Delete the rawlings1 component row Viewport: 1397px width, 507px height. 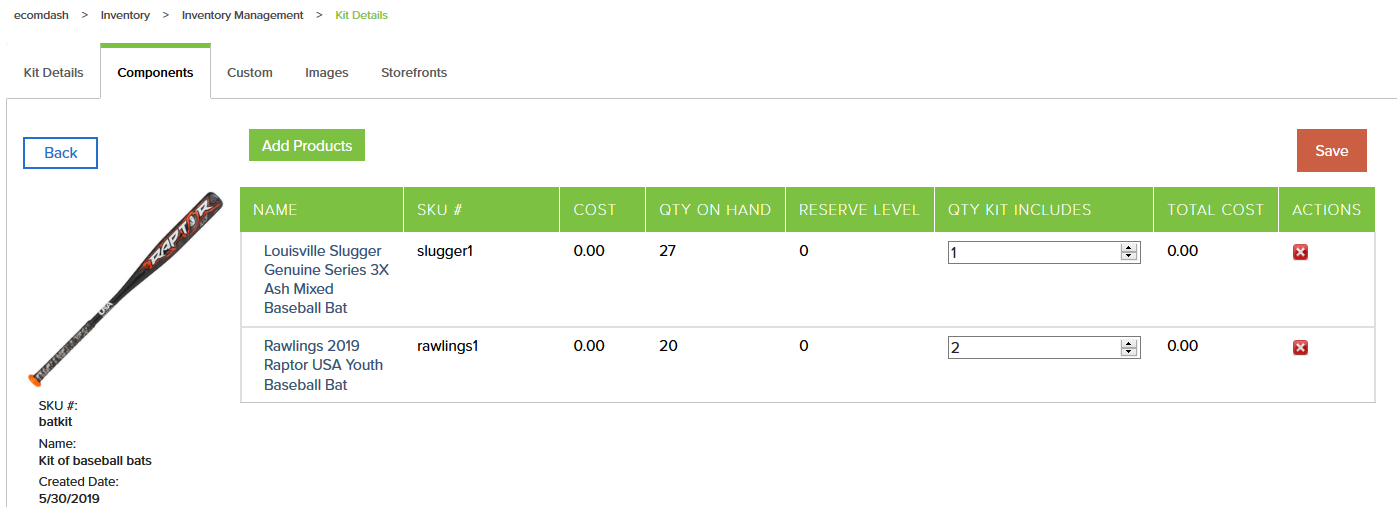click(x=1300, y=348)
